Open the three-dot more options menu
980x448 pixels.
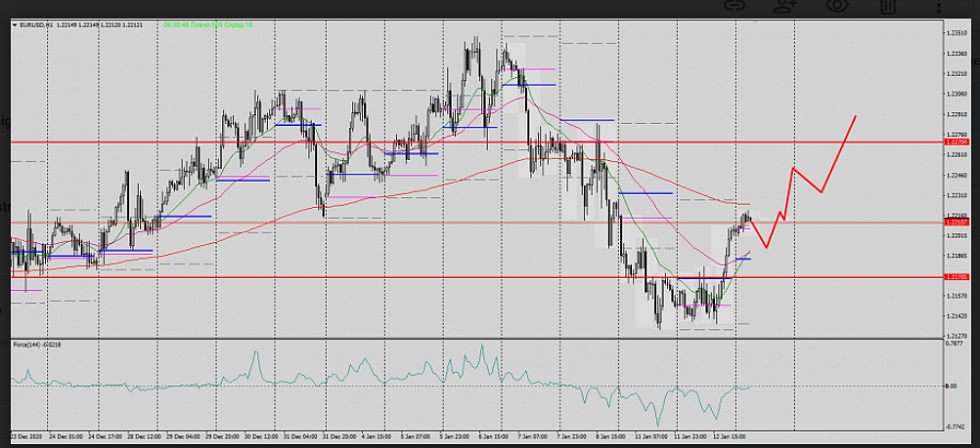coord(938,5)
